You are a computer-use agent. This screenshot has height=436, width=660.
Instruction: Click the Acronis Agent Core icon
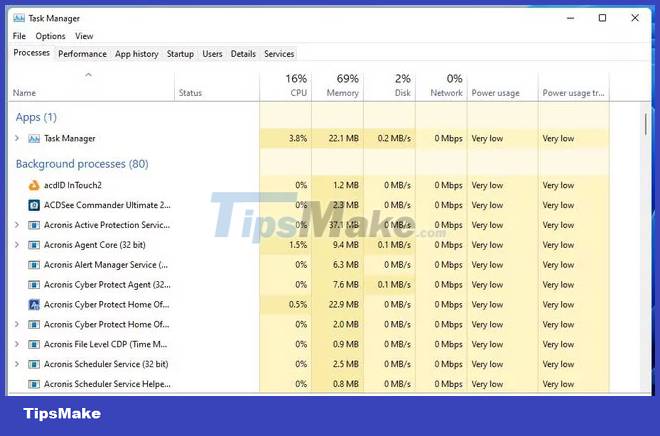click(34, 245)
